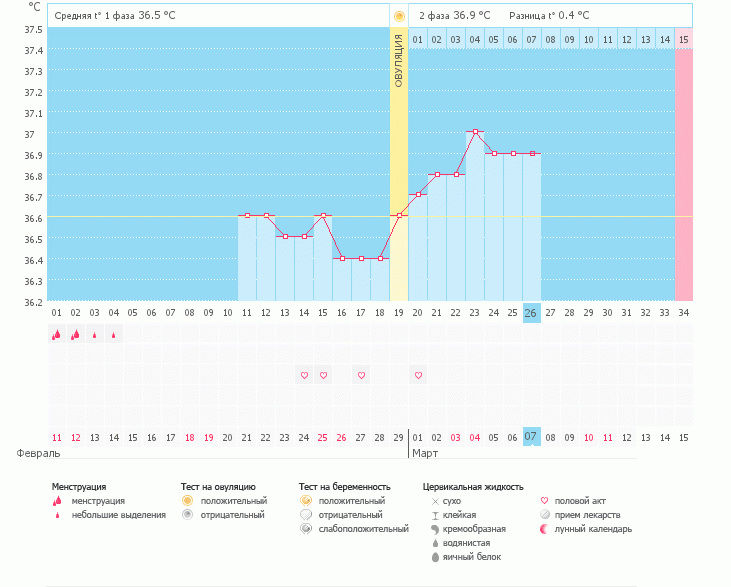The width and height of the screenshot is (731, 587).
Task: Click the egg white cervical fluid legend icon
Action: pos(435,556)
